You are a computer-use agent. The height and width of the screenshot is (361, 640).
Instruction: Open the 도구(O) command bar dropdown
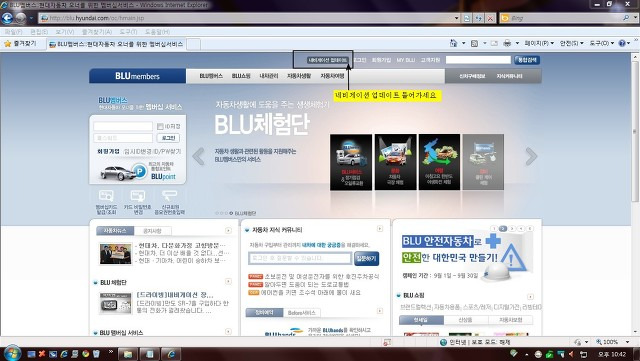pos(601,43)
